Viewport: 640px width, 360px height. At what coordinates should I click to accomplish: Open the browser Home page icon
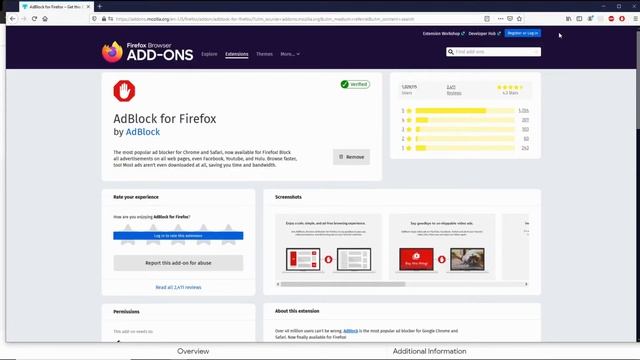click(x=45, y=19)
